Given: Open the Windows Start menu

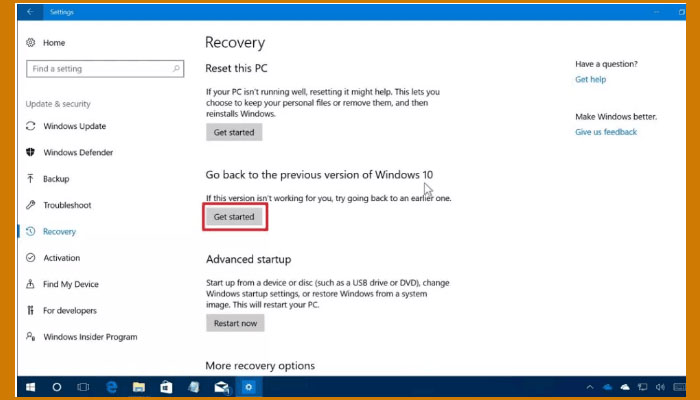Looking at the screenshot, I should coord(29,386).
